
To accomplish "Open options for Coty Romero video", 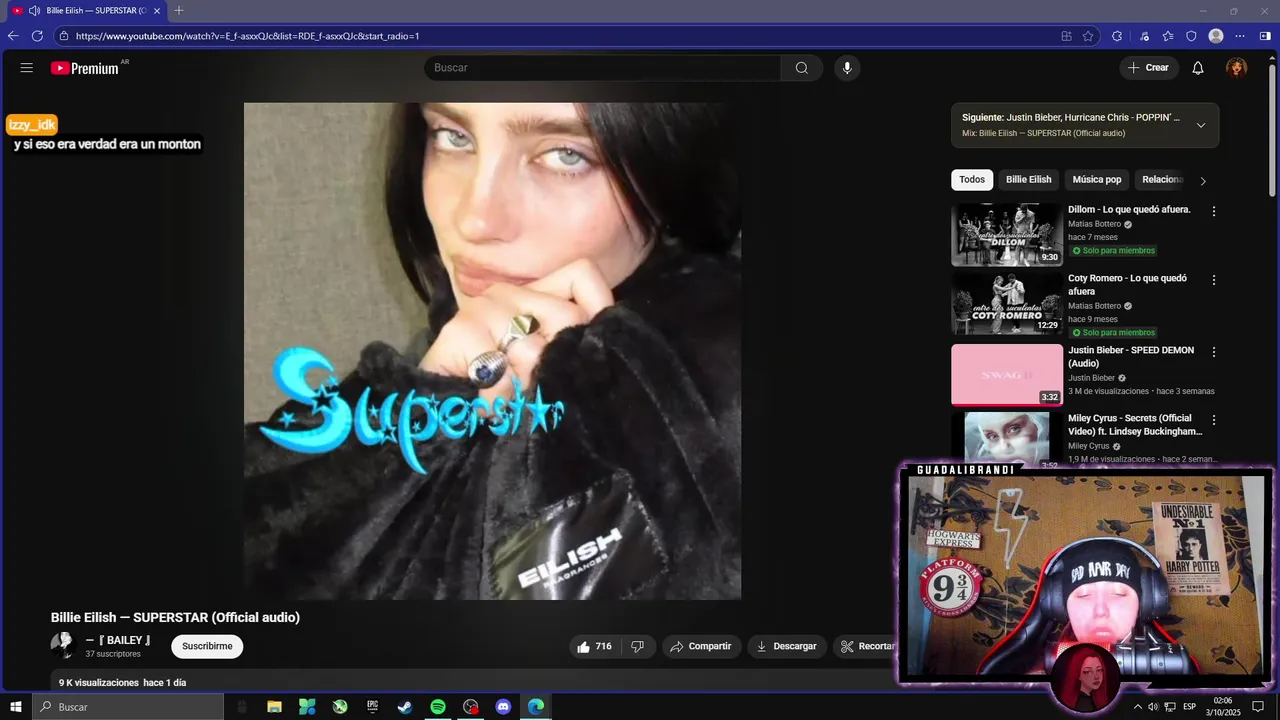I will [x=1214, y=280].
